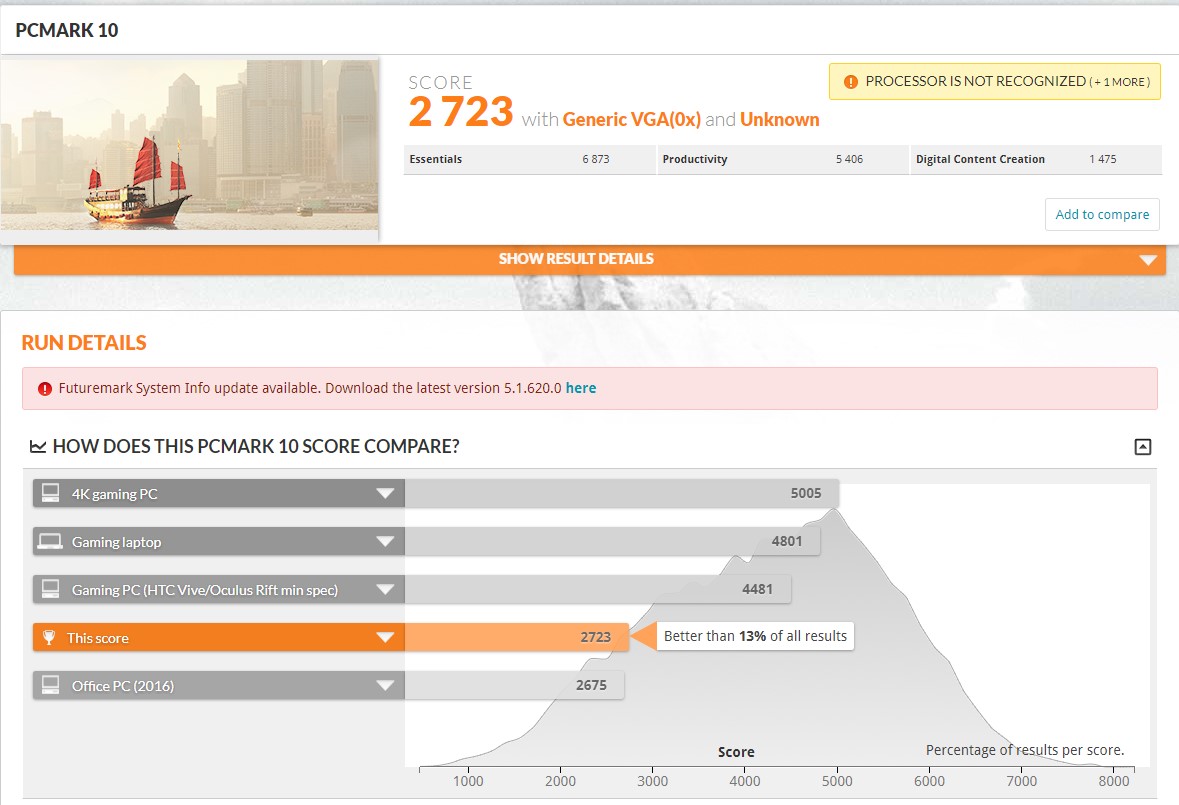
Task: Click the Gaming laptop label
Action: pyautogui.click(x=117, y=542)
